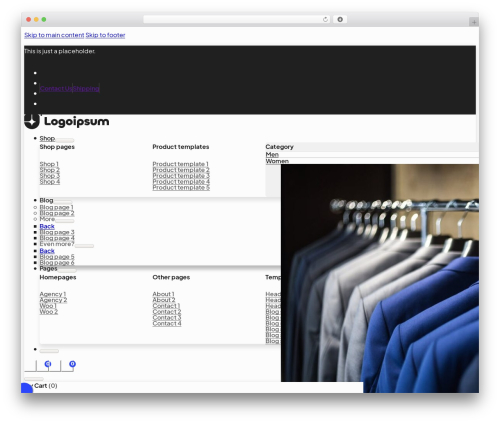Open the Contact 2 page
This screenshot has height=423, width=500.
(x=167, y=312)
